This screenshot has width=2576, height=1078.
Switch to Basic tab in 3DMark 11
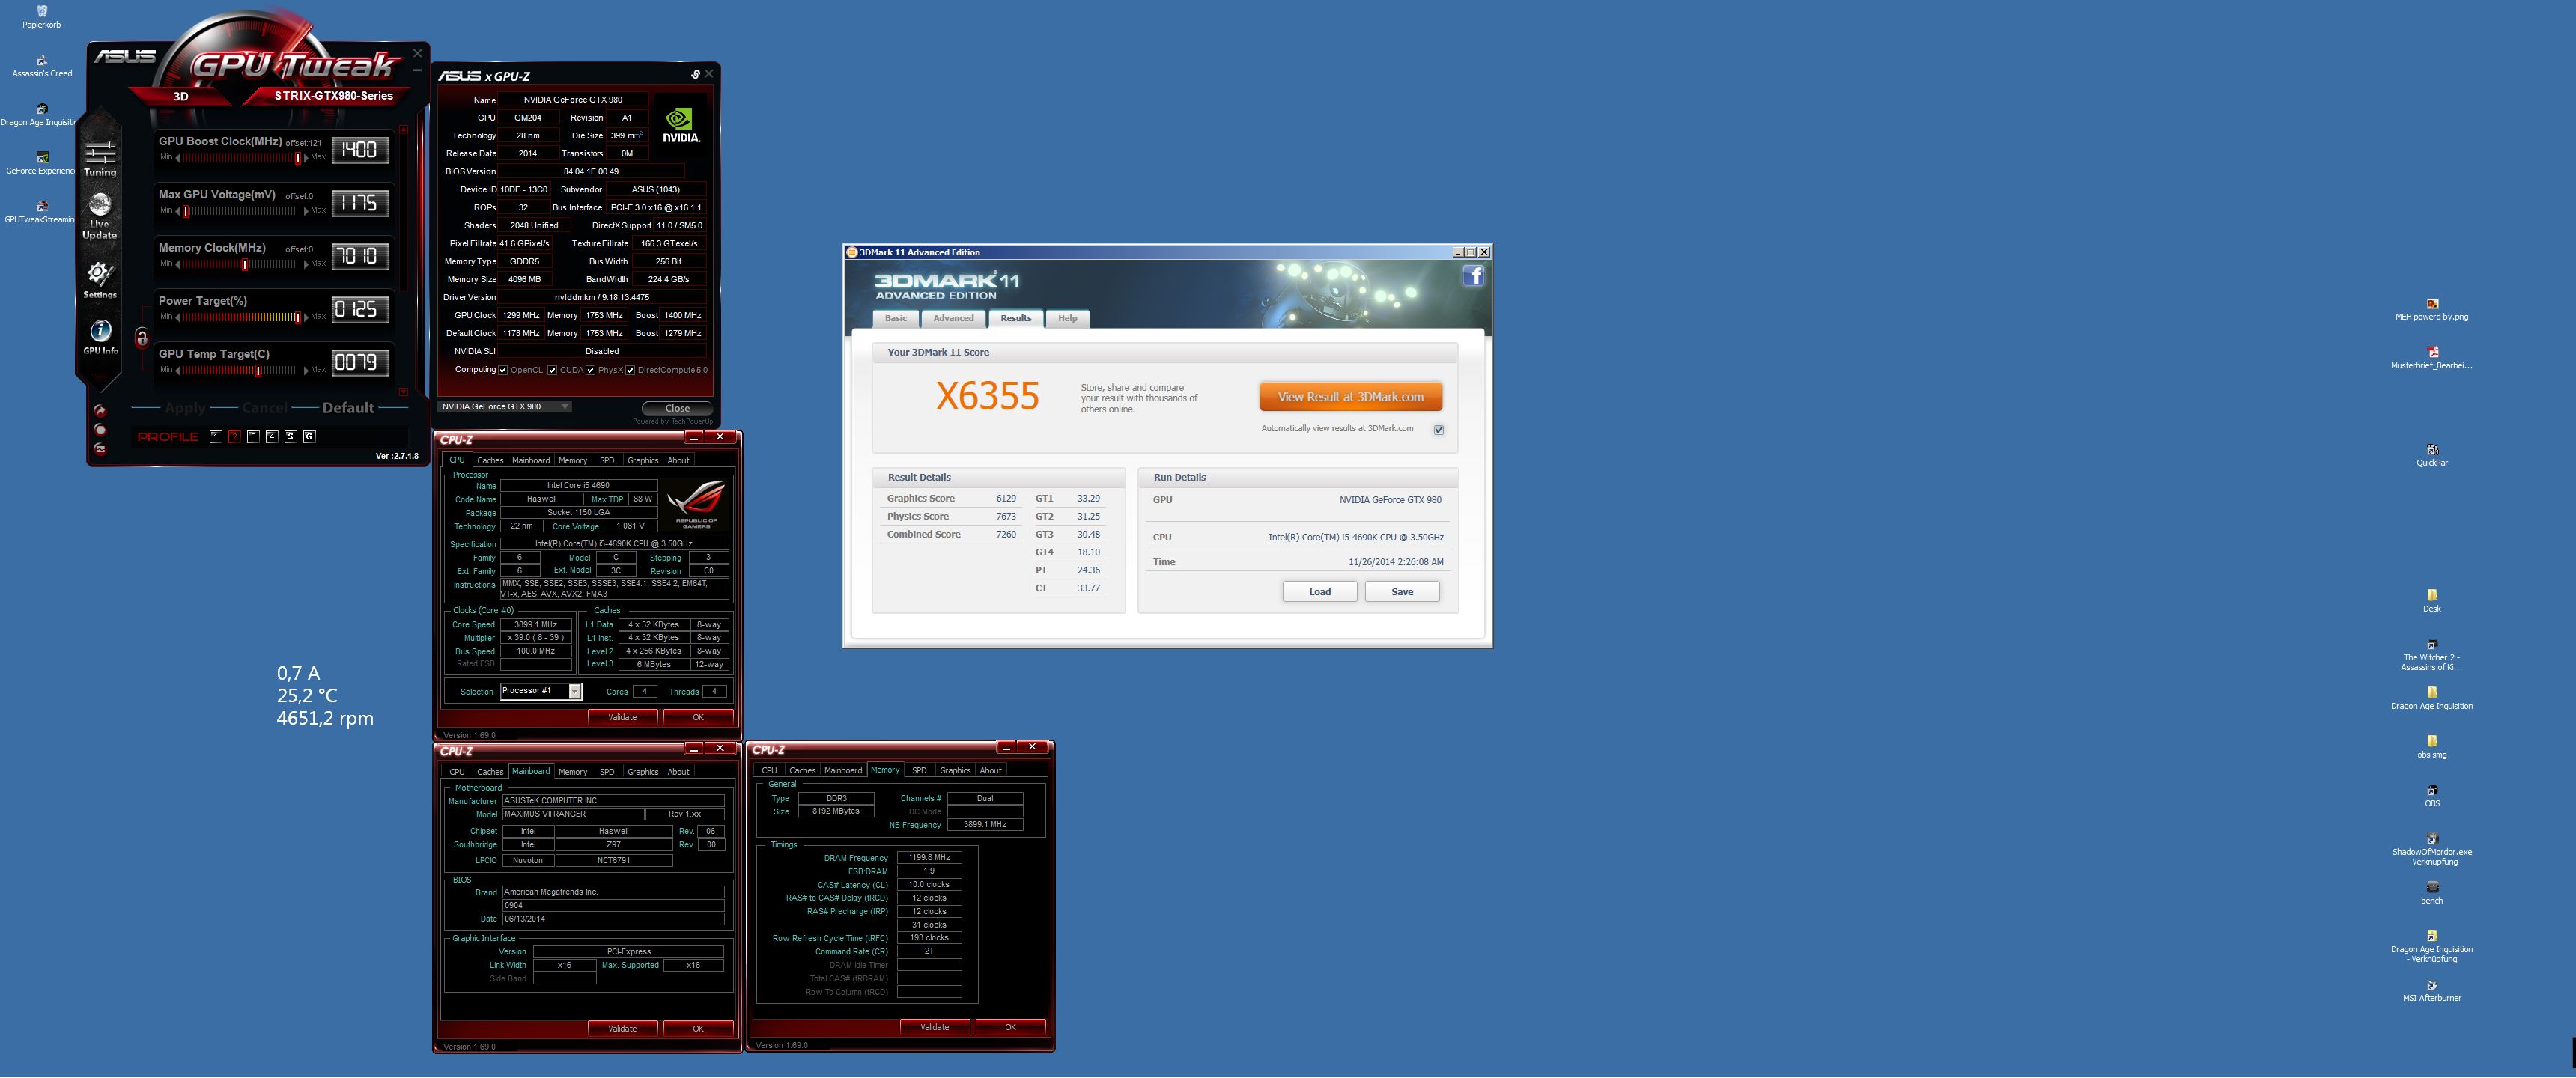[896, 319]
